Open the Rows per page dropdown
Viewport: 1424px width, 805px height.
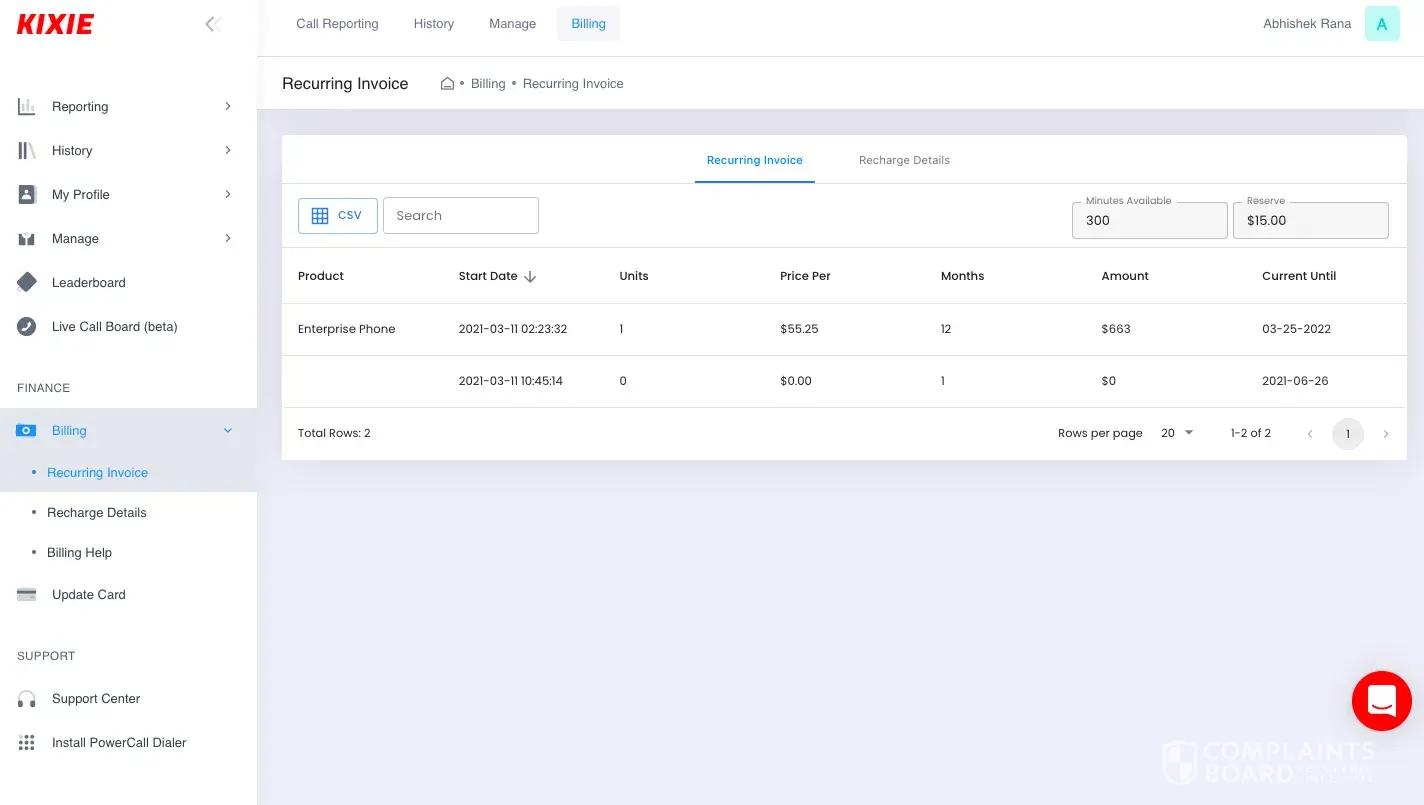(1177, 433)
